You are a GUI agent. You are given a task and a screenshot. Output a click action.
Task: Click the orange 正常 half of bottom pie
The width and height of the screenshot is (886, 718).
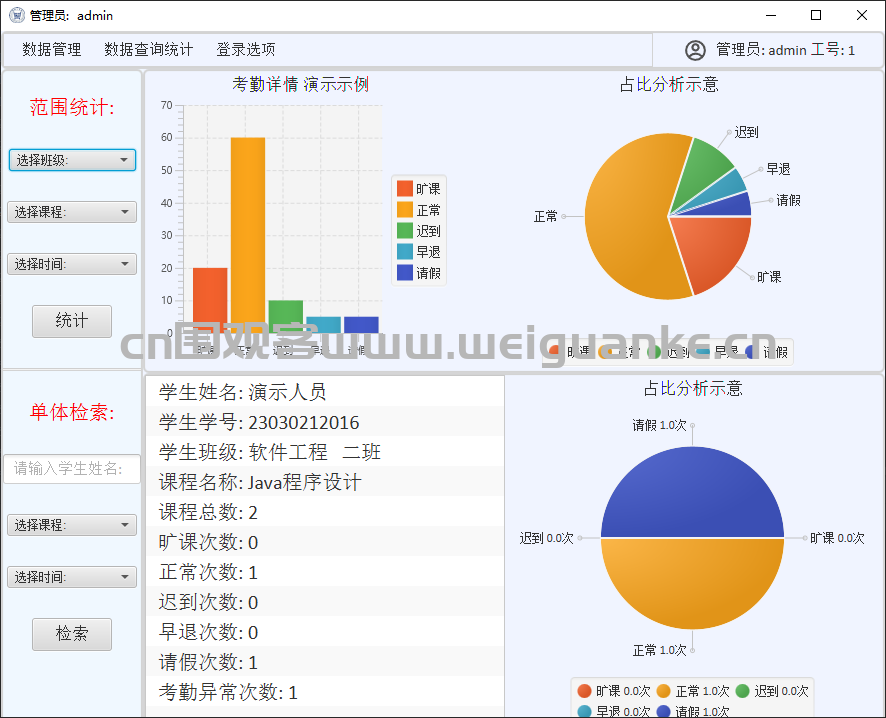692,582
